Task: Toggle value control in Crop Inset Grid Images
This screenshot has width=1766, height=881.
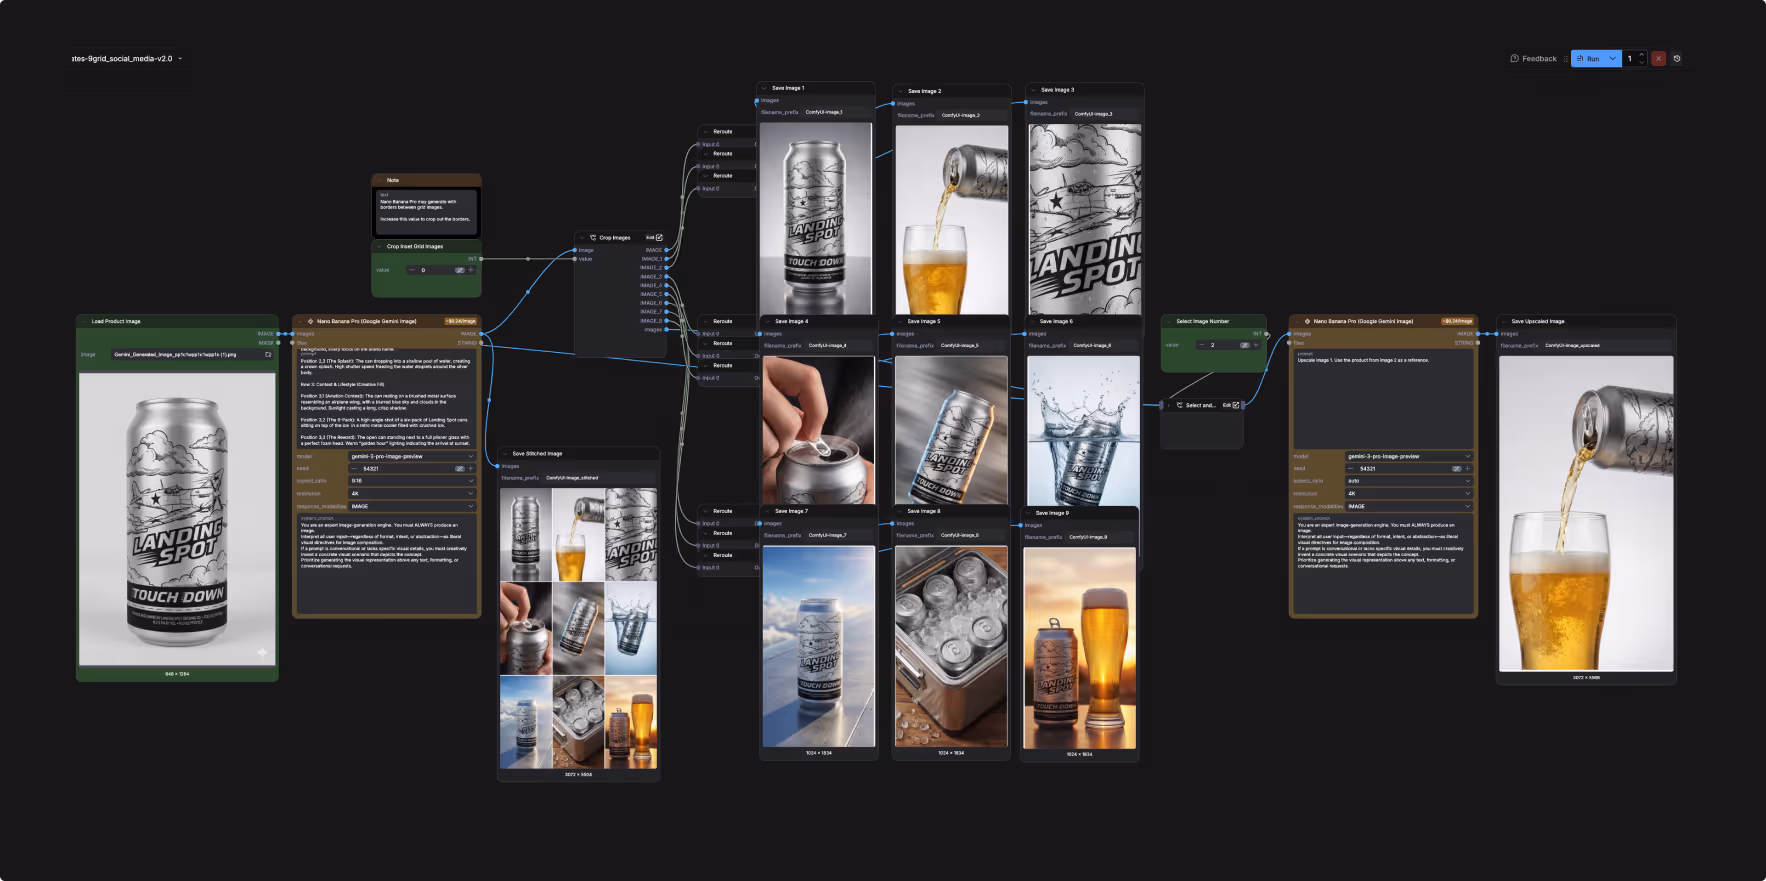Action: click(x=460, y=270)
